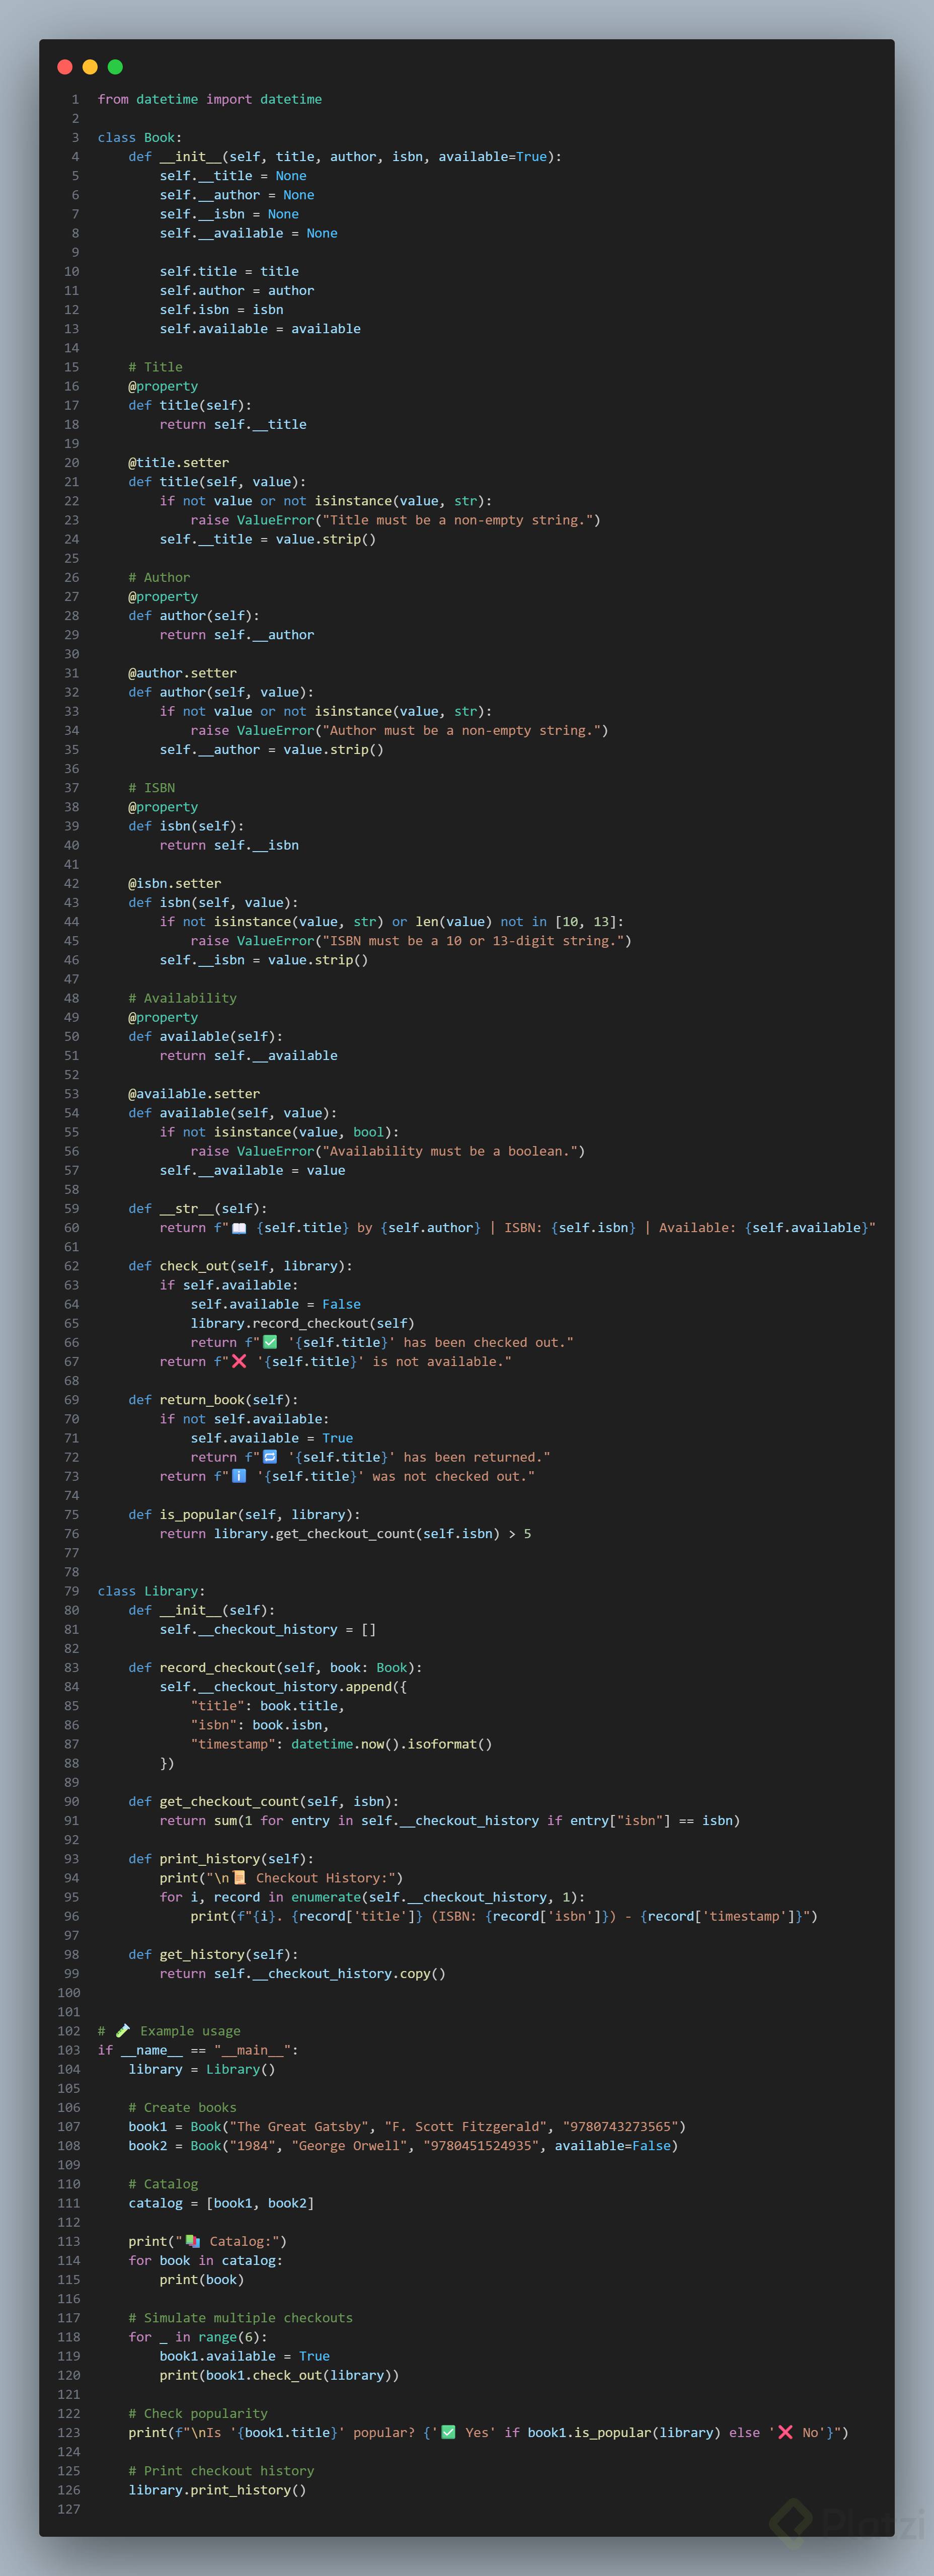Viewport: 934px width, 2576px height.
Task: Click the 'for _ in range(6):' loop line
Action: click(198, 2337)
